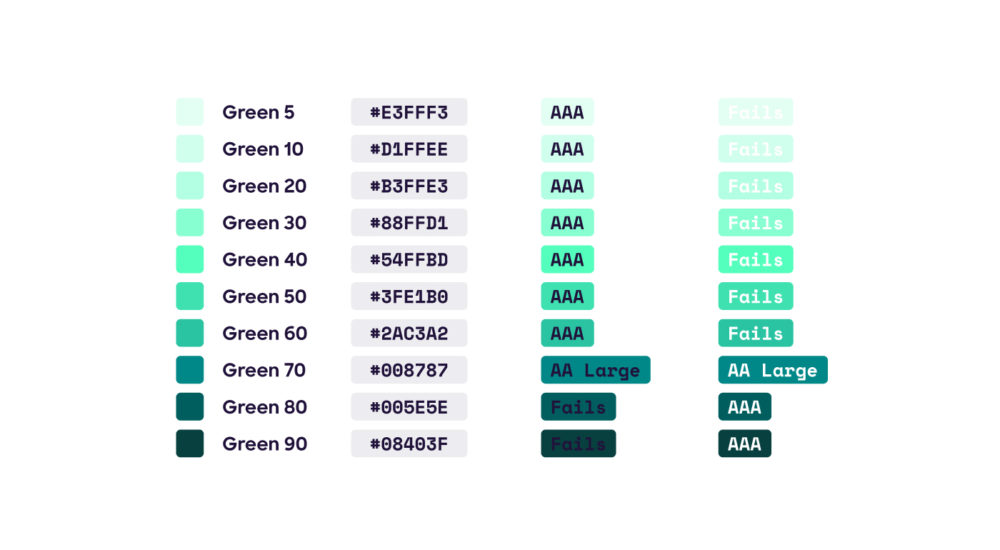Viewport: 1000px width, 550px height.
Task: Select the Green 20 swatch square
Action: pos(189,186)
